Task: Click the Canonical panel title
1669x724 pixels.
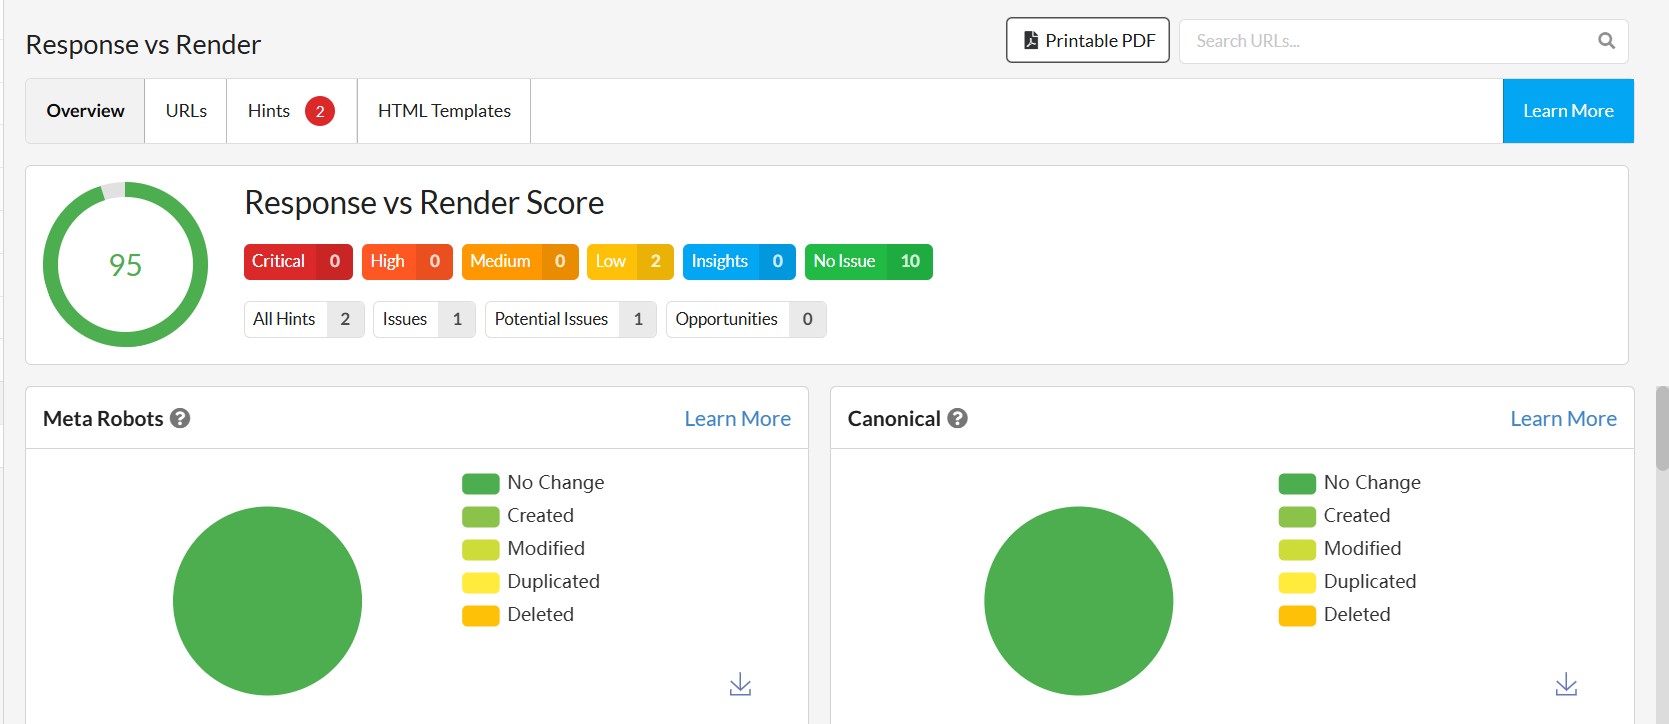Action: [x=894, y=419]
